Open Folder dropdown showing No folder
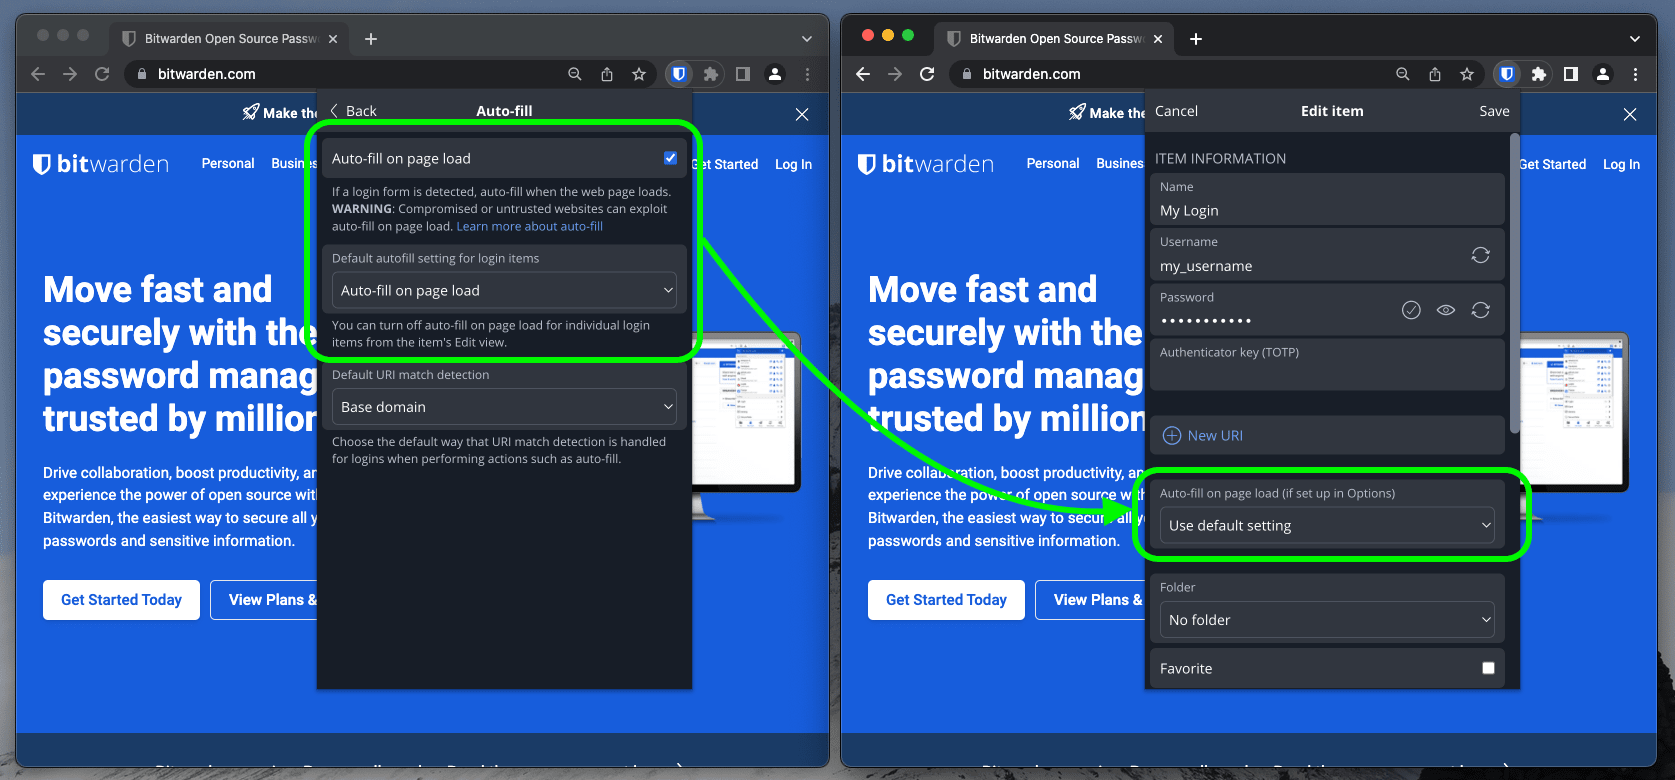The image size is (1675, 780). coord(1327,620)
